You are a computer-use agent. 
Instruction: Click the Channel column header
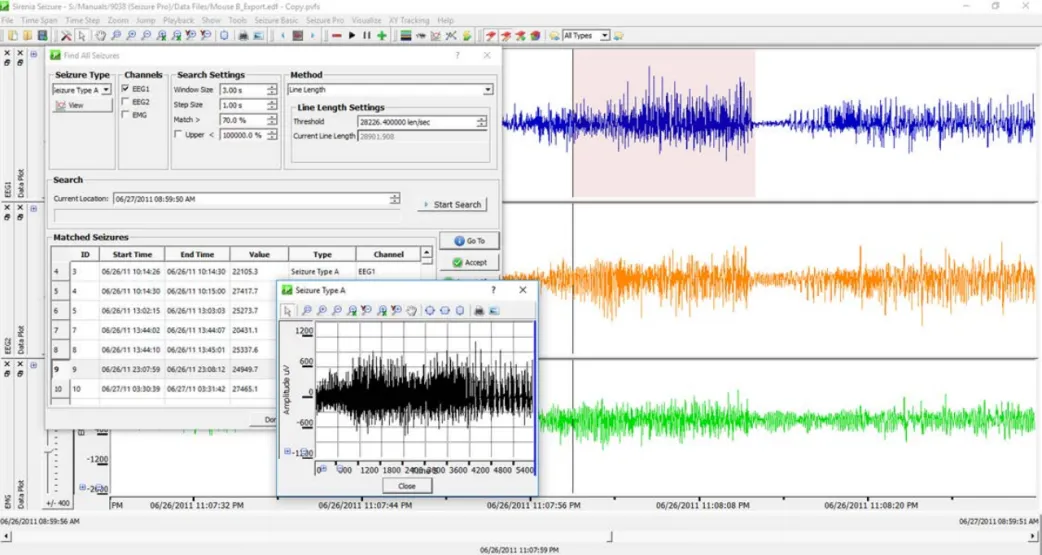tap(388, 254)
